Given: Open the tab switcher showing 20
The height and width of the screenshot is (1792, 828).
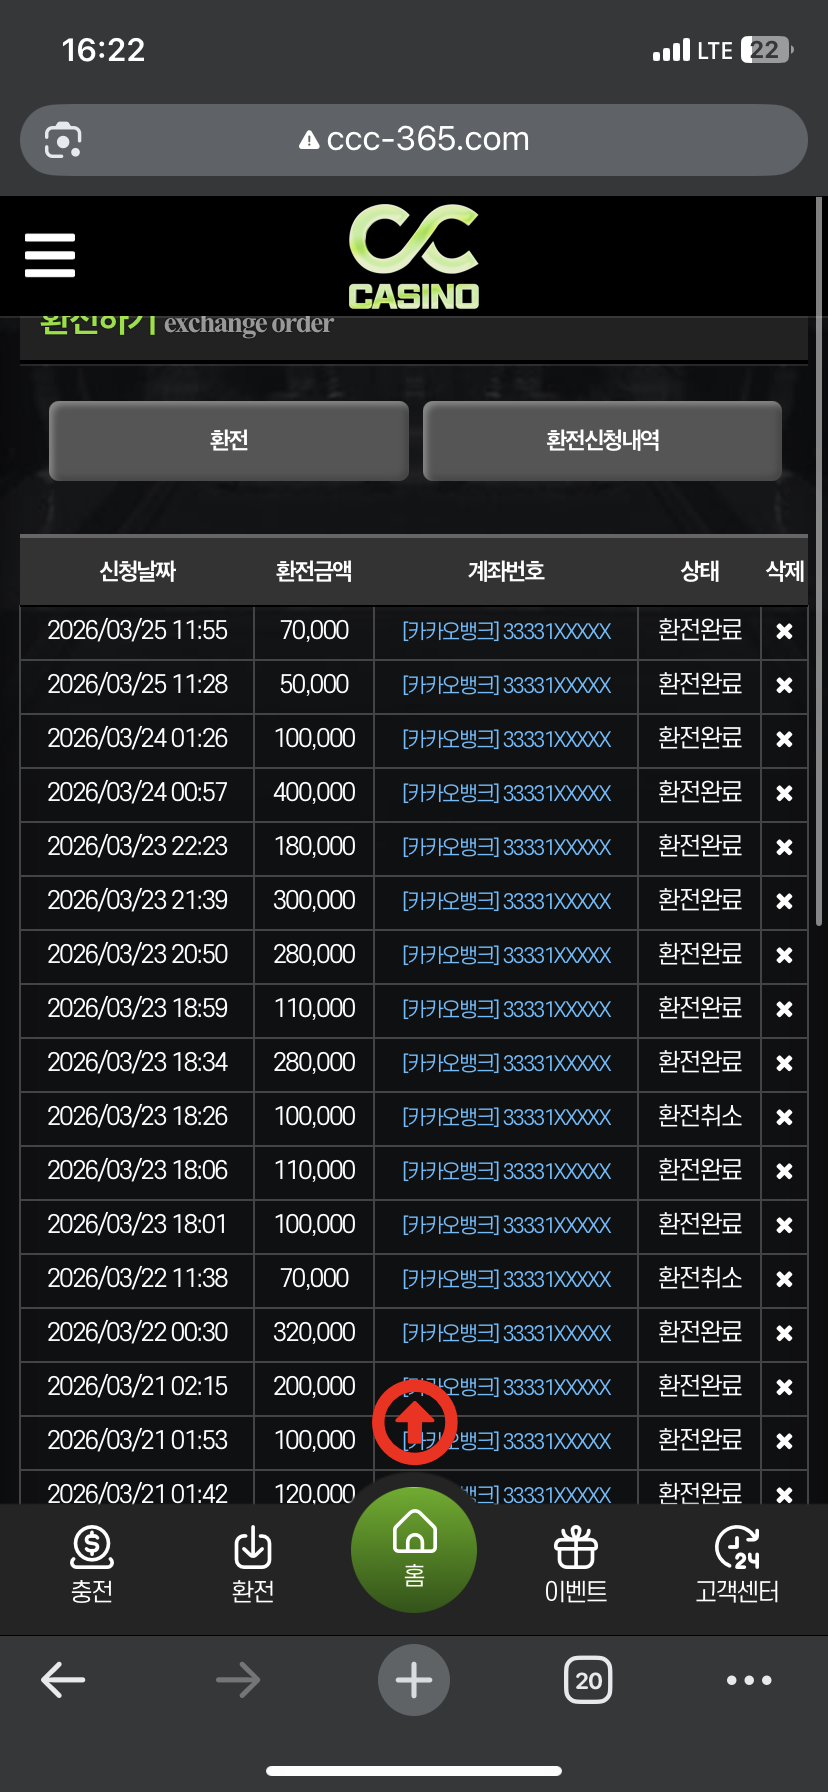Looking at the screenshot, I should click(x=588, y=1680).
